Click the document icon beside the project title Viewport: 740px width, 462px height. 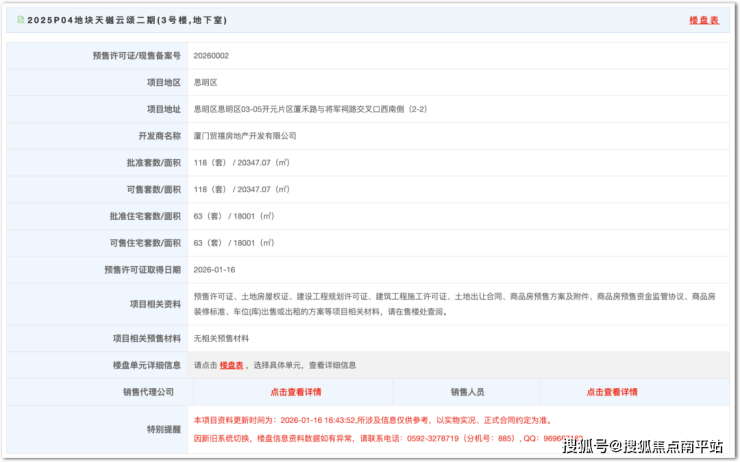21,20
